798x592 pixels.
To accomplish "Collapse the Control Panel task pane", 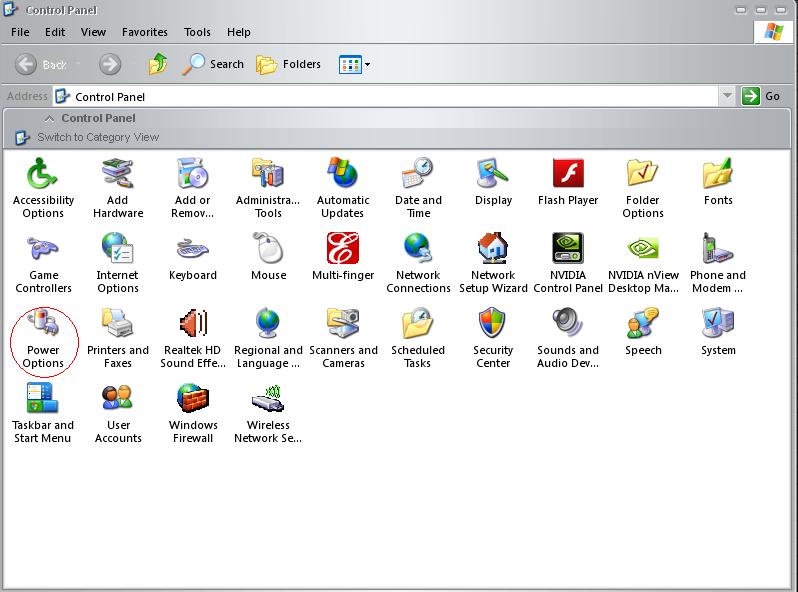I will [x=49, y=119].
